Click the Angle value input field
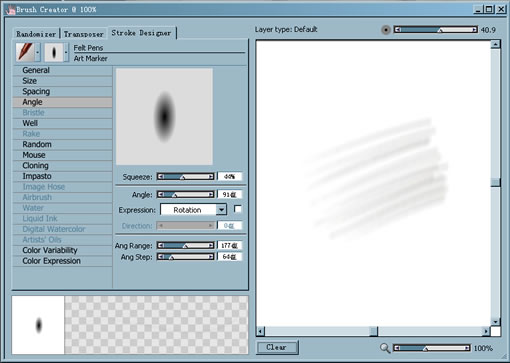The height and width of the screenshot is (363, 510). coord(230,194)
